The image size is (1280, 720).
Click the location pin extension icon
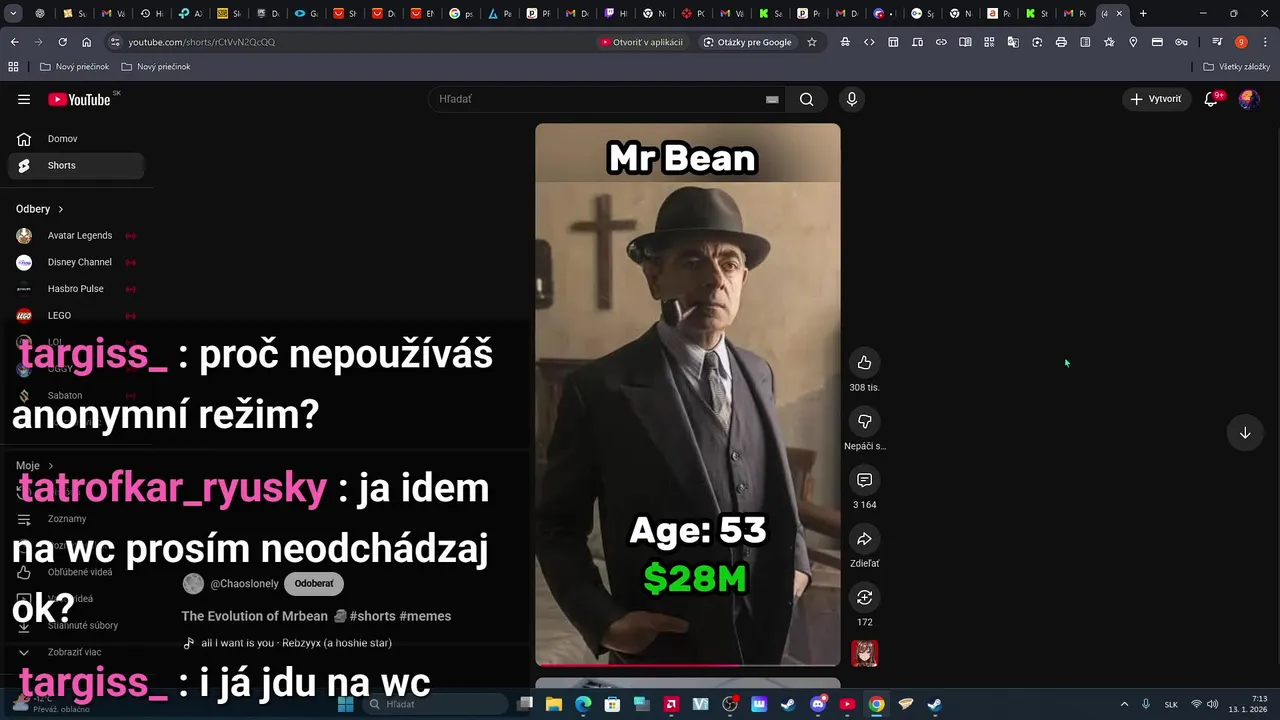click(x=1133, y=42)
